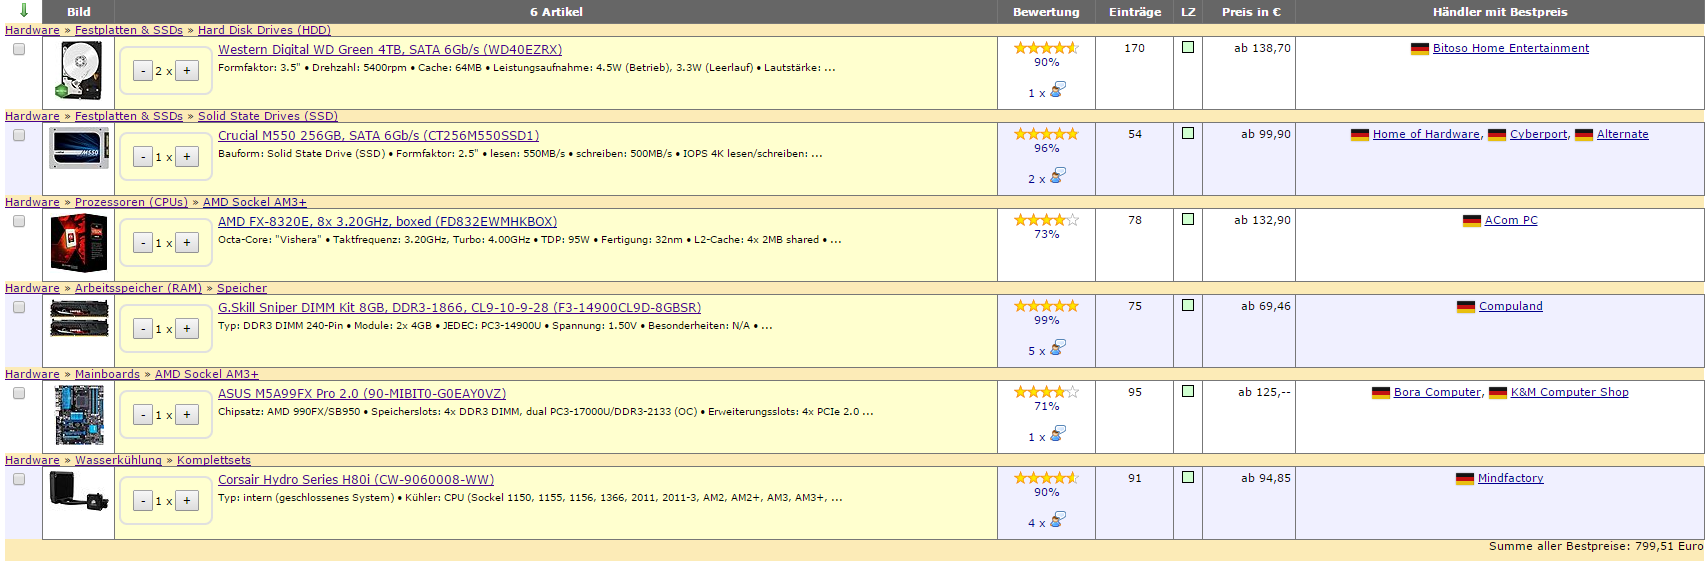1707x561 pixels.
Task: Select the ASUS M5A99FX row checkbox
Action: point(19,393)
